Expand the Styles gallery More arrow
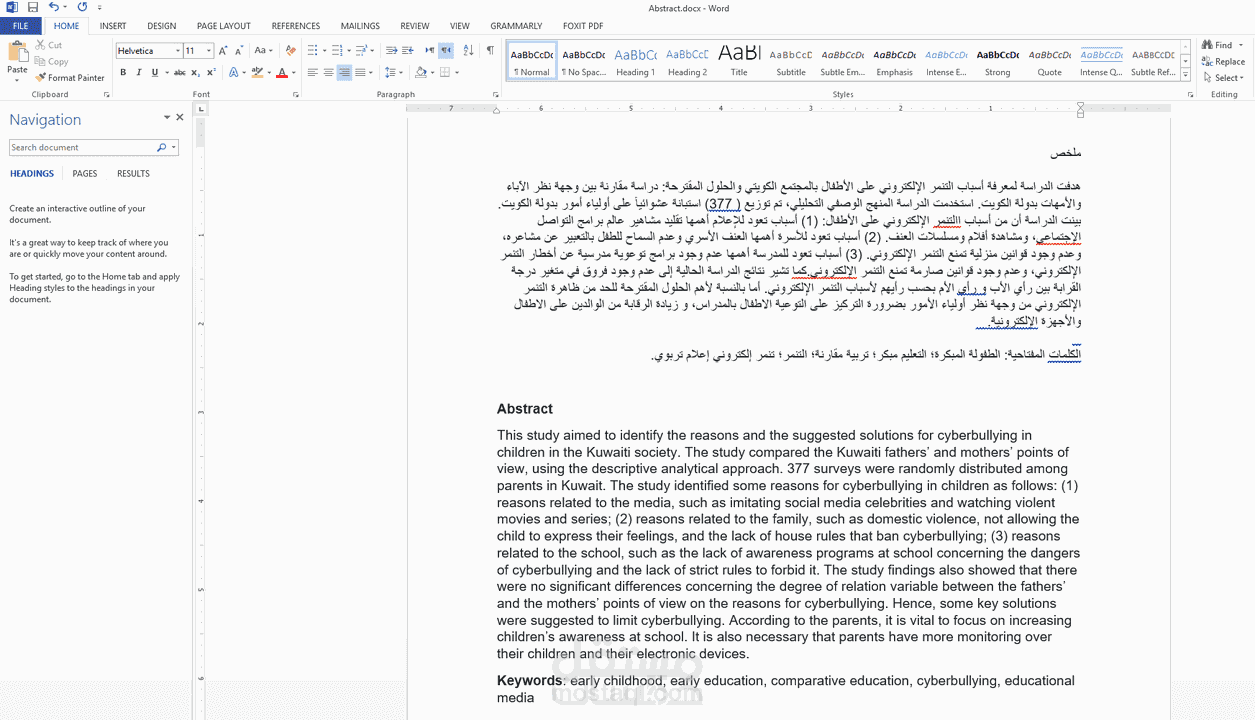This screenshot has height=720, width=1255. click(1185, 75)
